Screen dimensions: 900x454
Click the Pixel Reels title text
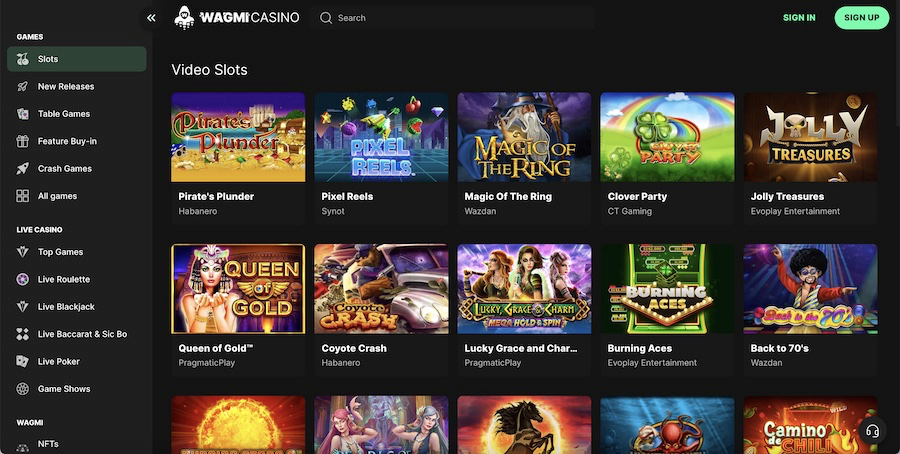pyautogui.click(x=347, y=196)
